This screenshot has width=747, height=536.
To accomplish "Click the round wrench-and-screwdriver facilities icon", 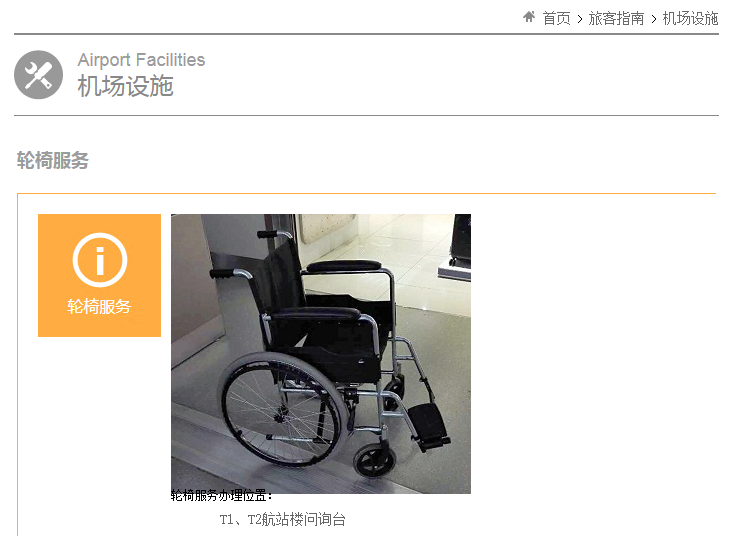I will 39,75.
